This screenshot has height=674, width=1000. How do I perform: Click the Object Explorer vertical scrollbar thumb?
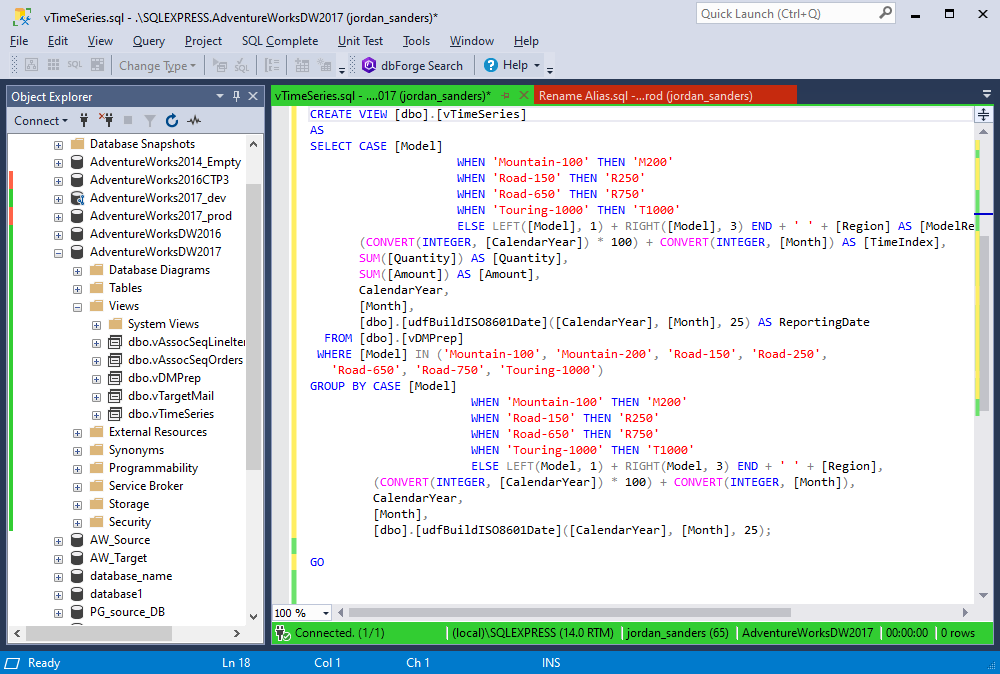254,326
